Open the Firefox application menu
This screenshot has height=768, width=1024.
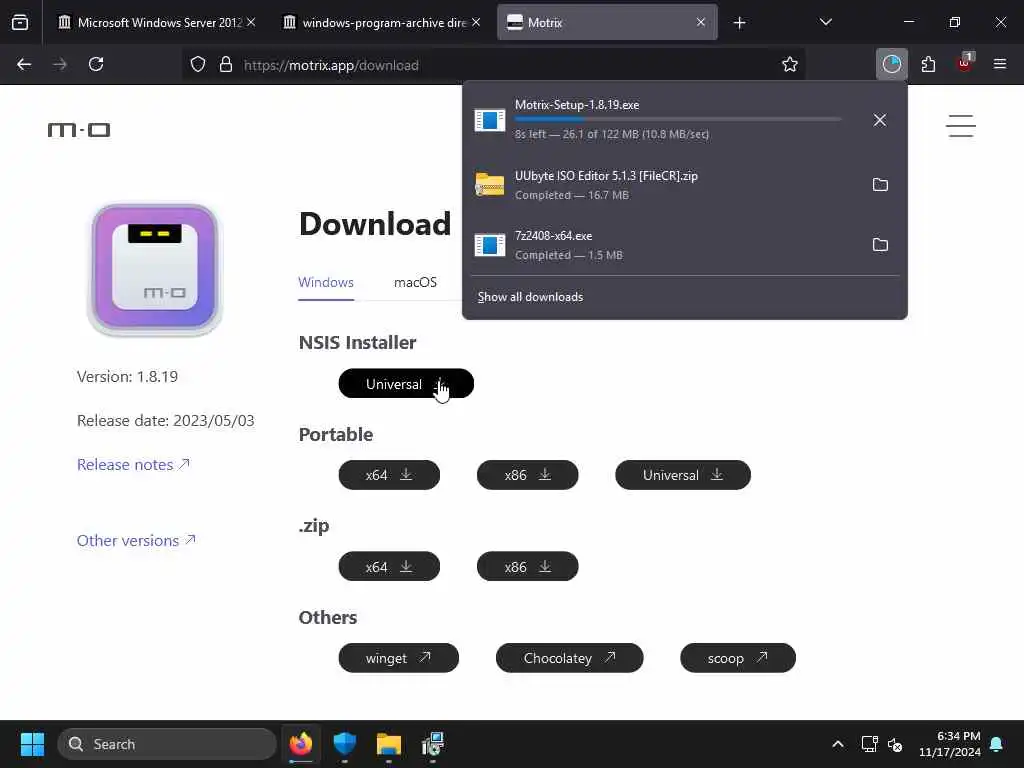click(1000, 64)
